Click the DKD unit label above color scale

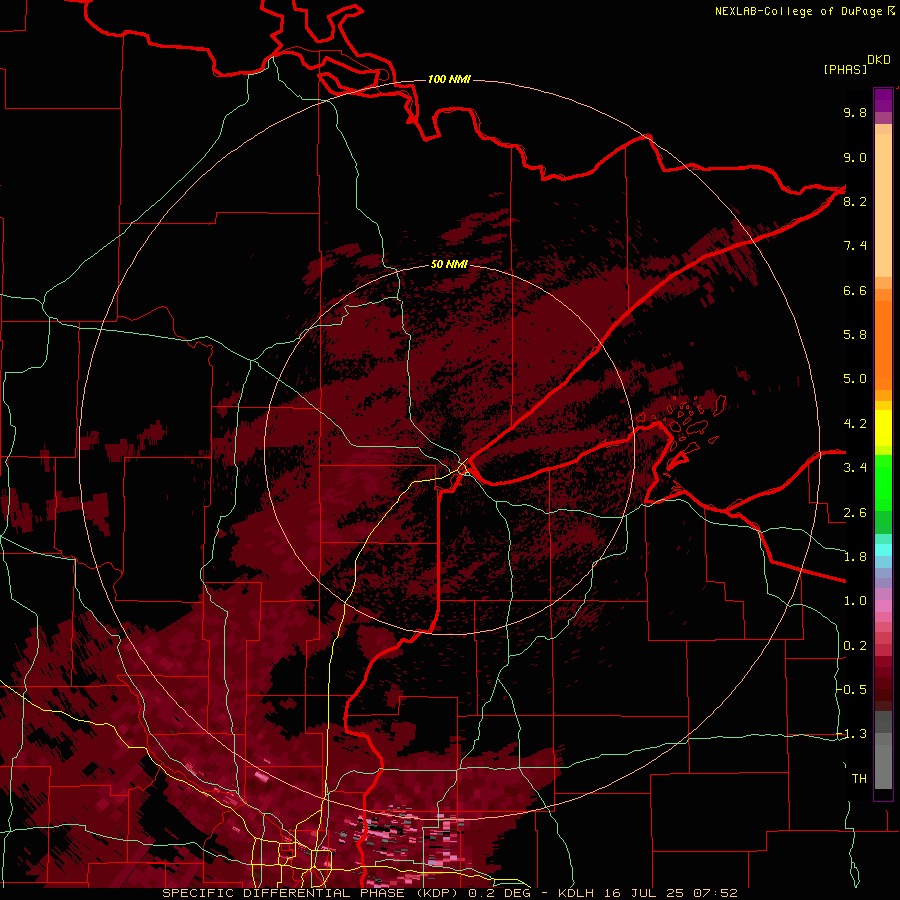coord(879,60)
